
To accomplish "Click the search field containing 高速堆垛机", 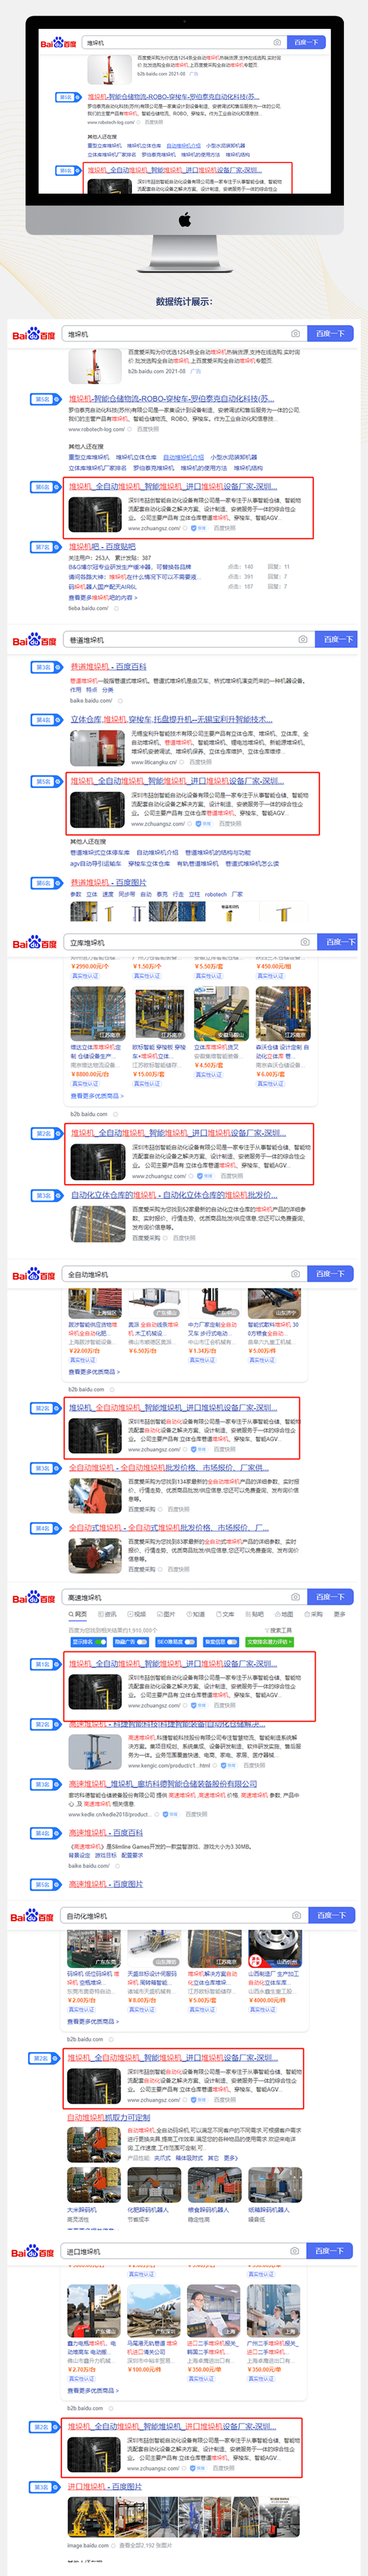I will point(183,1597).
